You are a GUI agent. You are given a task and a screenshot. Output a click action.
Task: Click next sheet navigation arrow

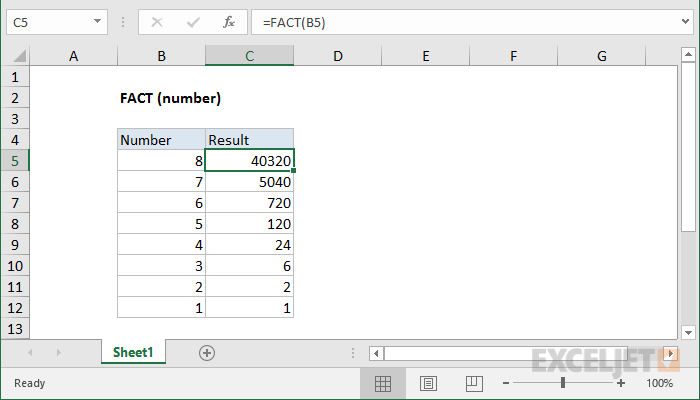click(58, 353)
